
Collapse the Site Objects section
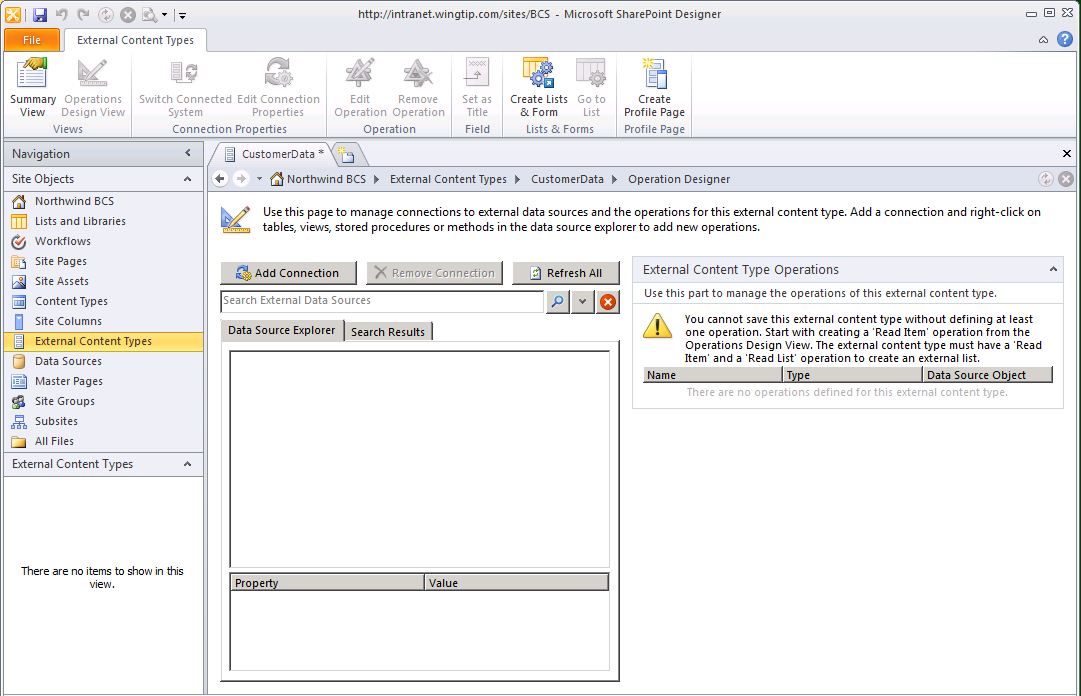188,178
